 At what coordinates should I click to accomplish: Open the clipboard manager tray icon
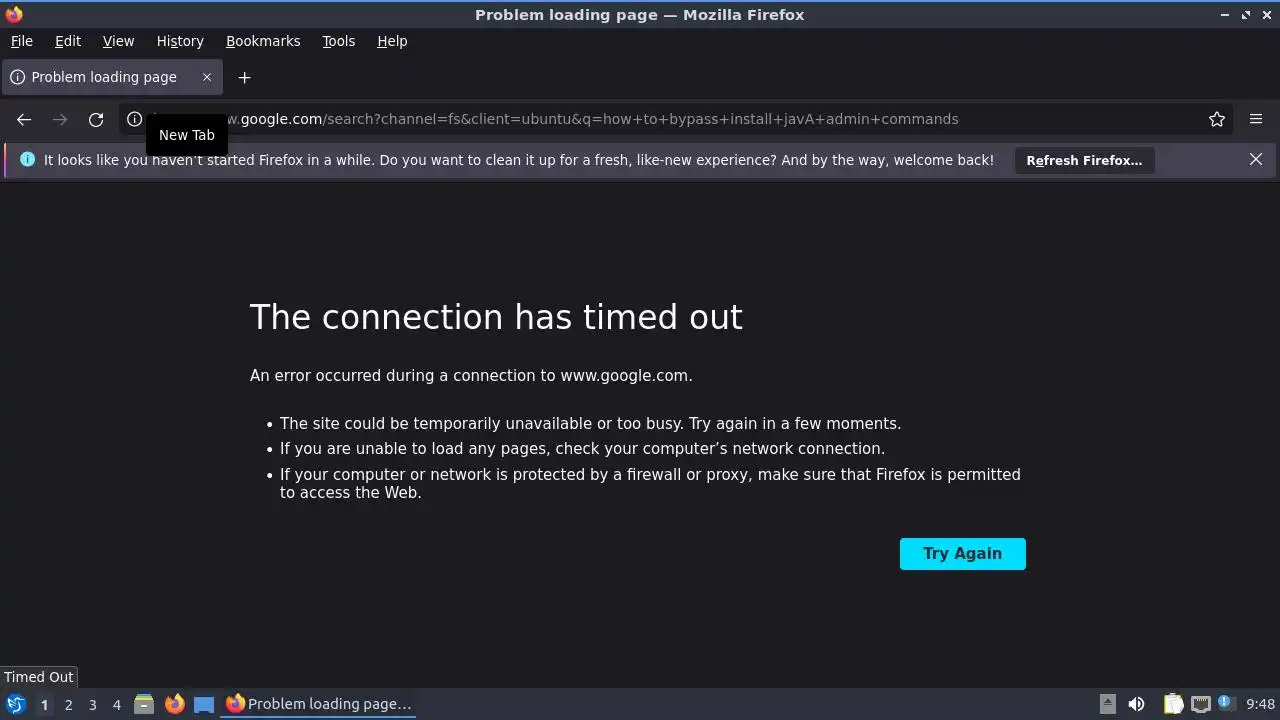[1173, 704]
